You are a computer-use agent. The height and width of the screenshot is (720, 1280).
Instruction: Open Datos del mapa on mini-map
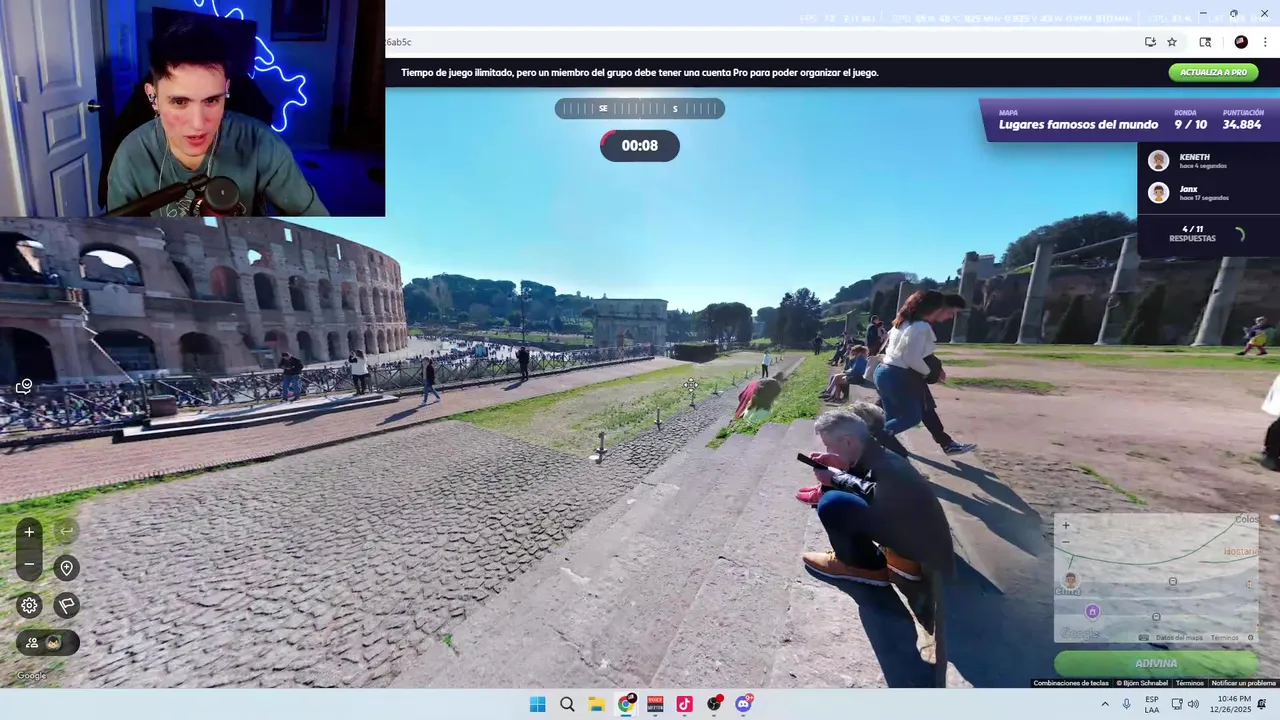(x=1179, y=637)
